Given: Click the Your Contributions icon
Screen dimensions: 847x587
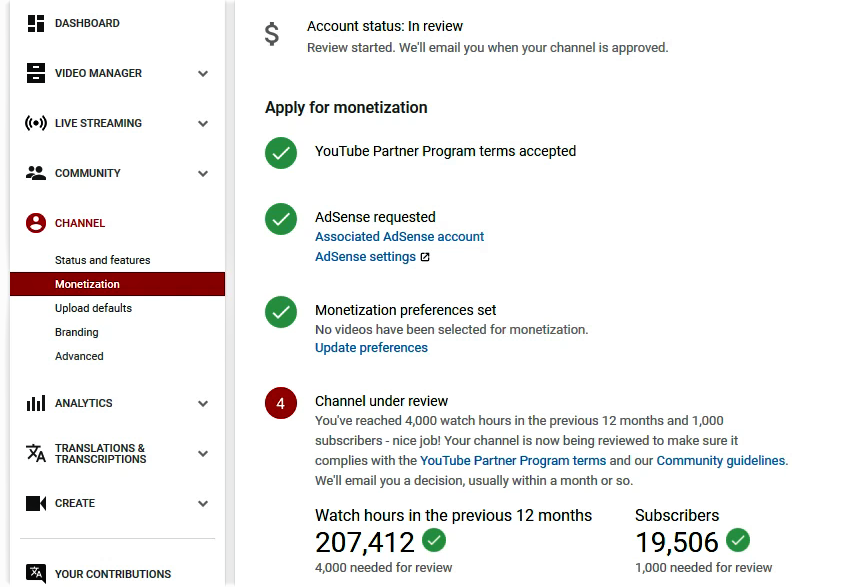Looking at the screenshot, I should point(36,572).
